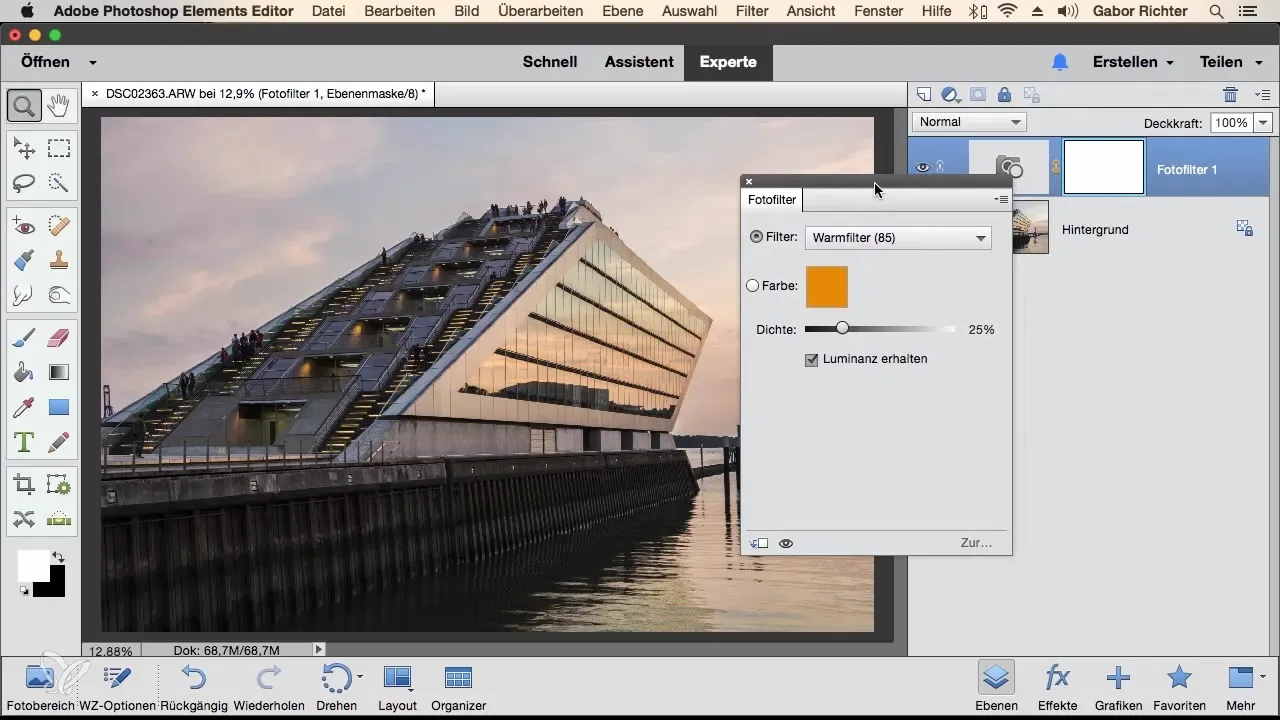Click the Hintergrund layer lock icon
The width and height of the screenshot is (1280, 720).
click(1244, 229)
